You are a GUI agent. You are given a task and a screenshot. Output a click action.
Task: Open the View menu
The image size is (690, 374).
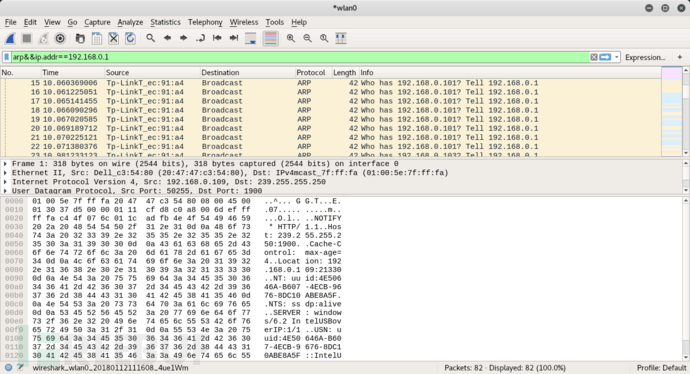click(52, 22)
